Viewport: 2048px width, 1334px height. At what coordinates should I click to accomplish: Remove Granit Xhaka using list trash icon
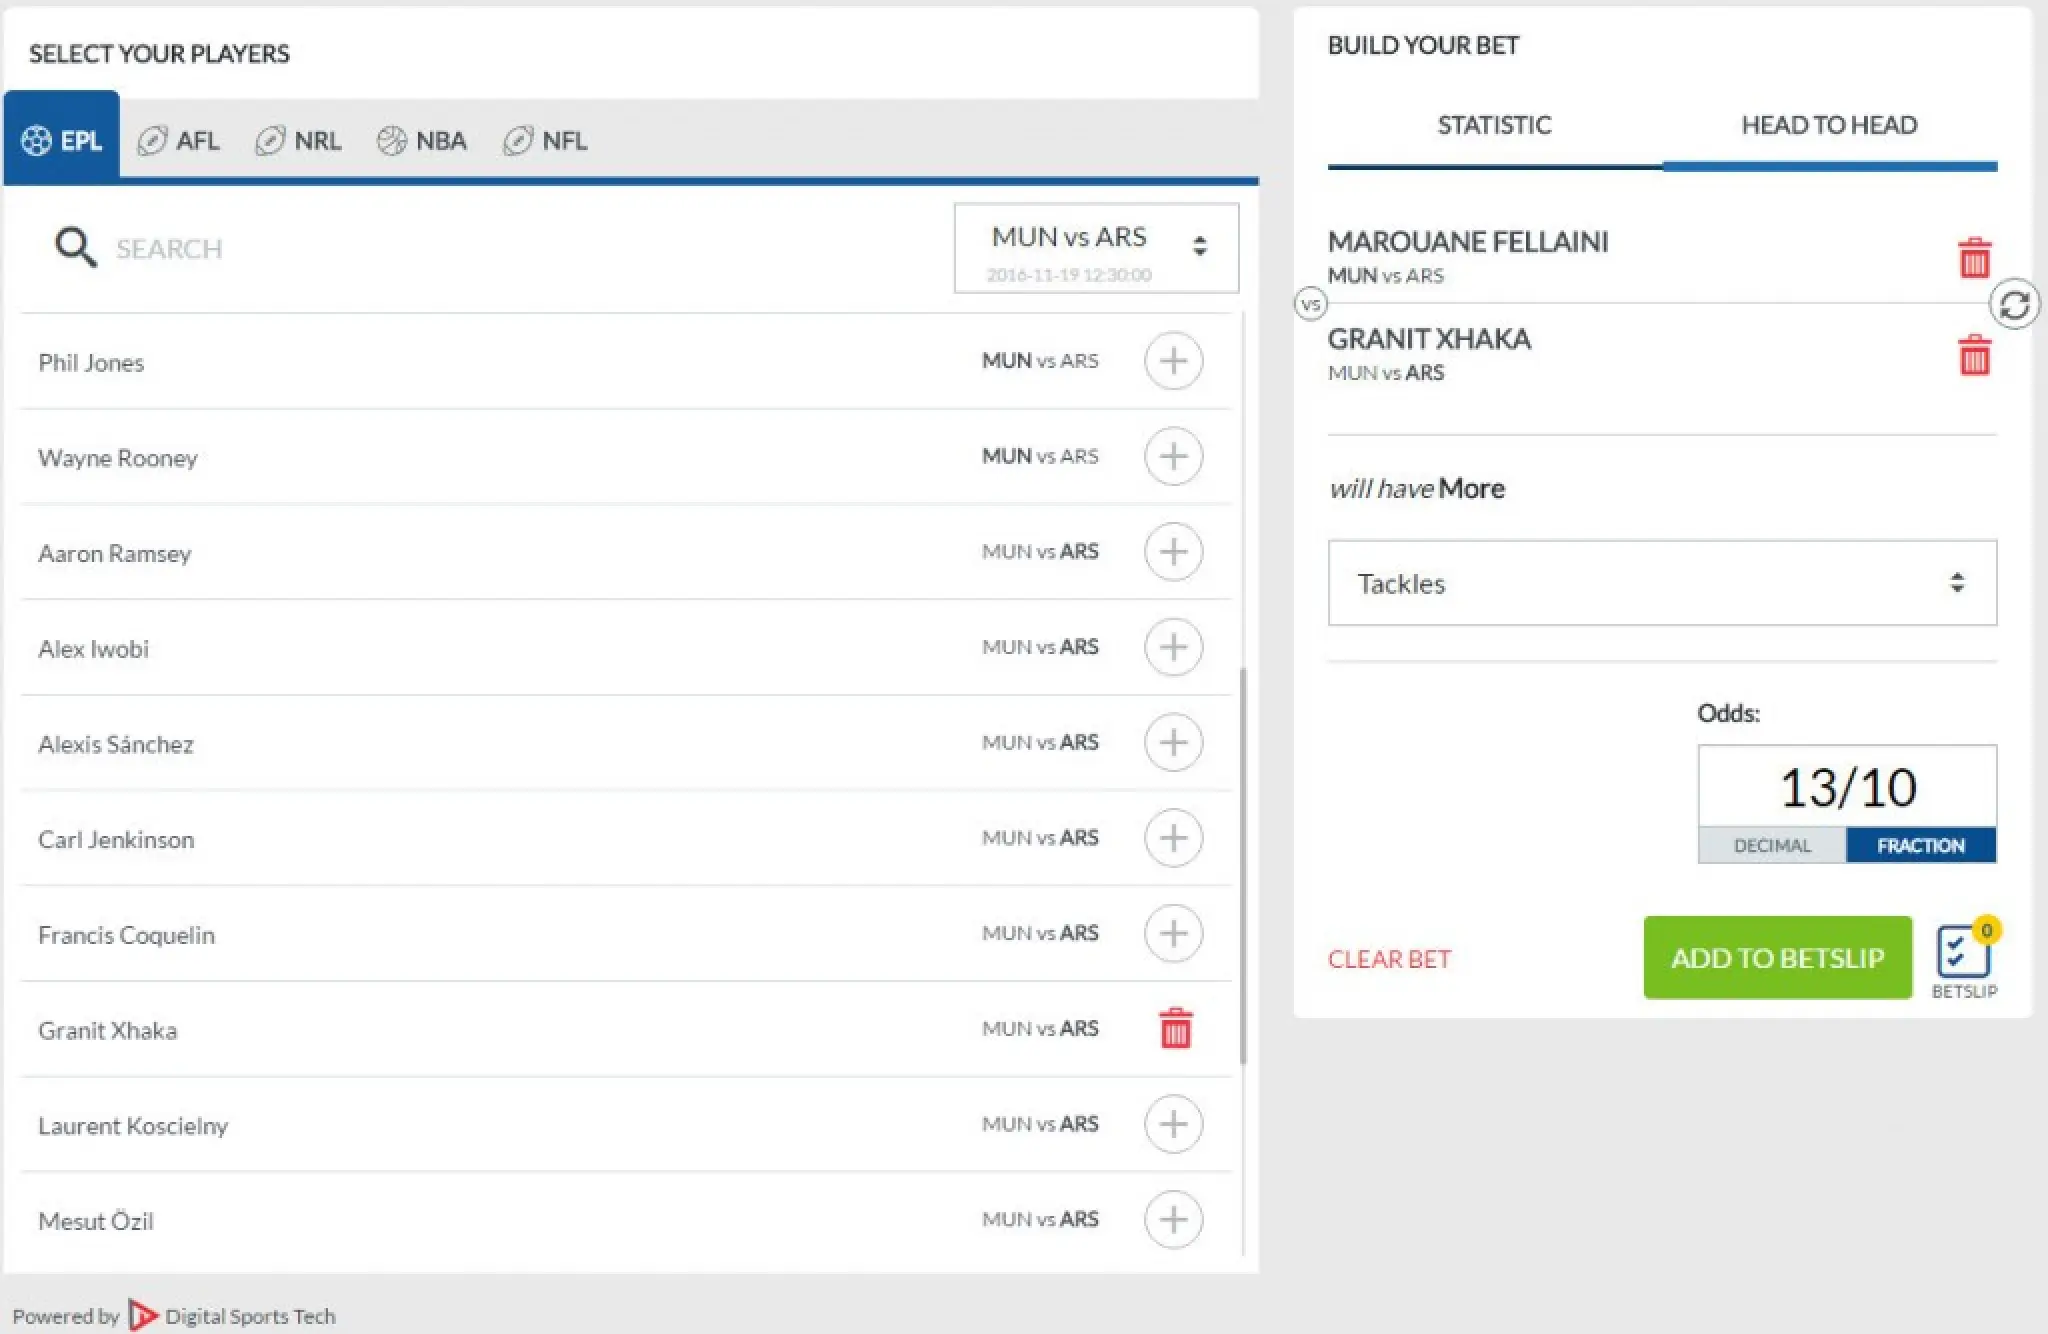(1175, 1028)
